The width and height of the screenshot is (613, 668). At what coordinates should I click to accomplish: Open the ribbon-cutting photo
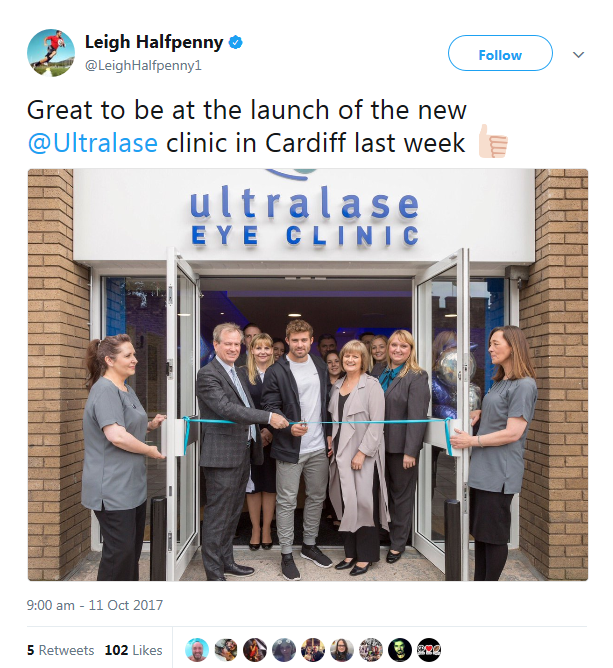tap(308, 374)
